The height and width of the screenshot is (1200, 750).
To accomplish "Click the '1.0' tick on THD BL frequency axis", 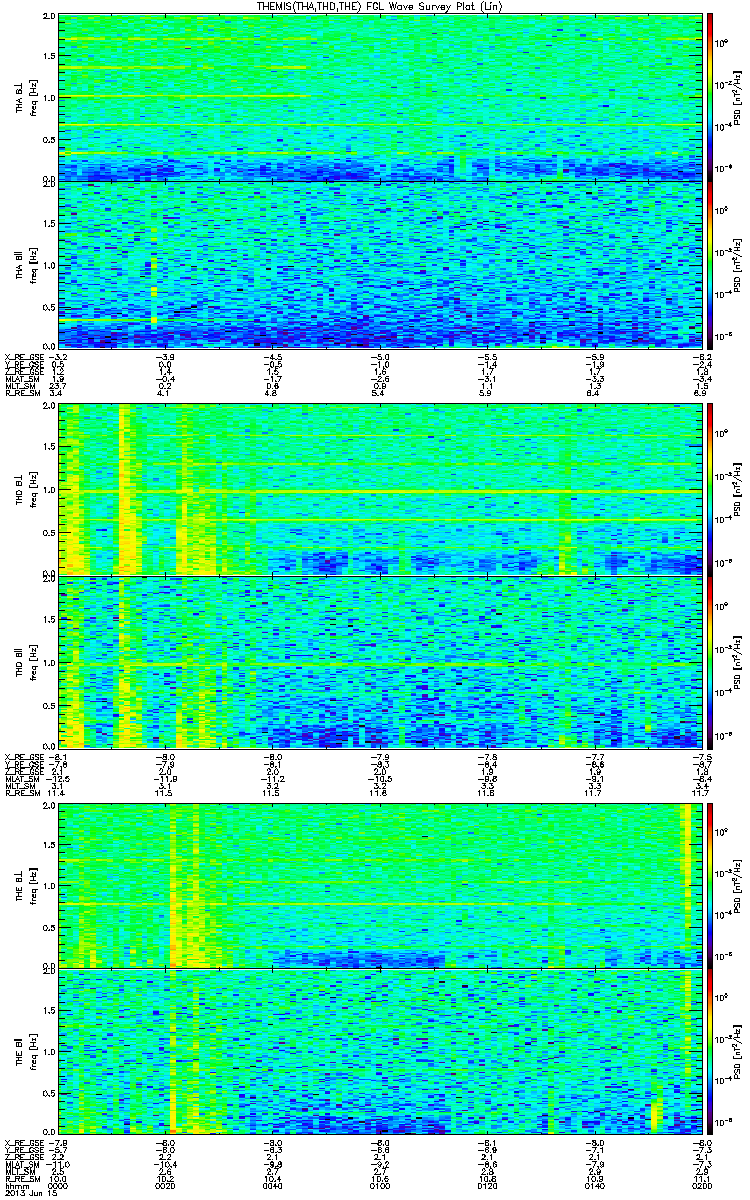I will pos(50,490).
